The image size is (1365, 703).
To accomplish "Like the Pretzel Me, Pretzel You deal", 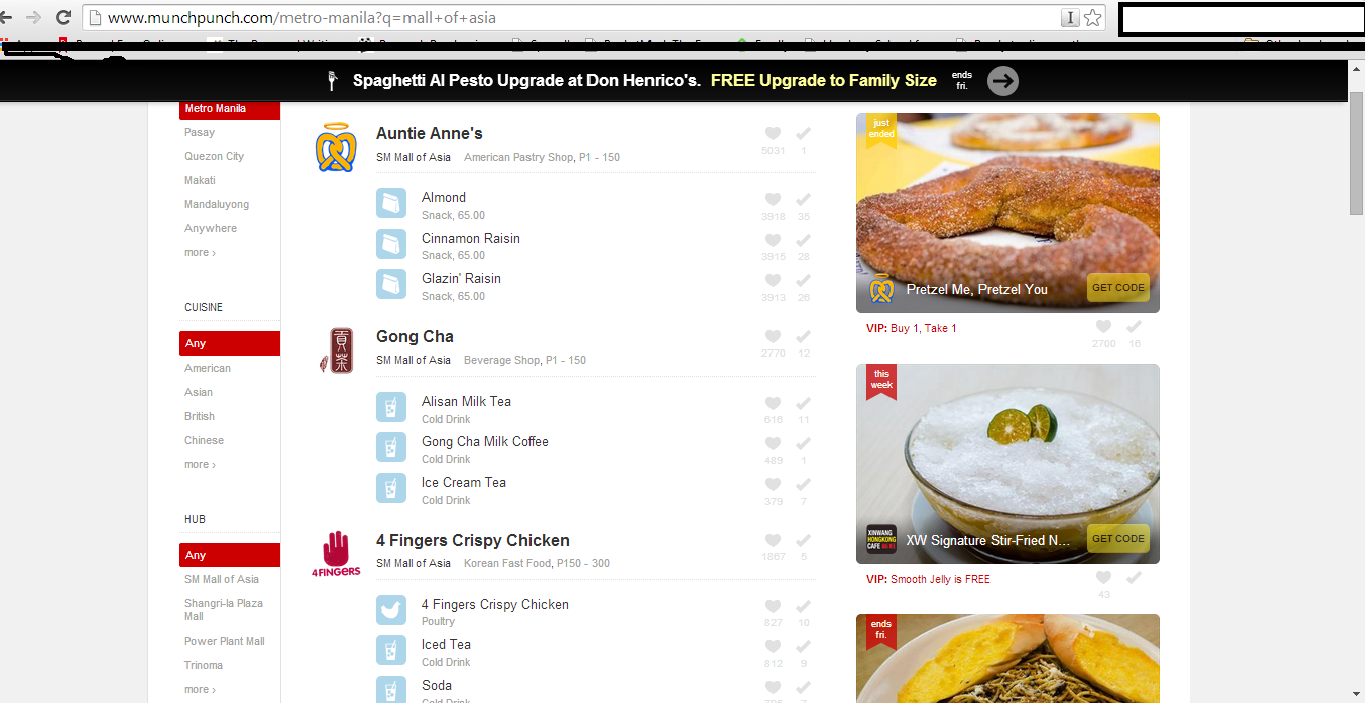I will tap(1103, 327).
